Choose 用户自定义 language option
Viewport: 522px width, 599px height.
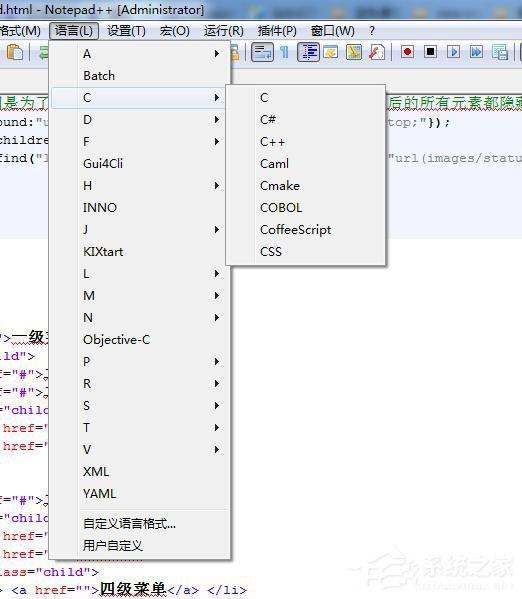point(140,546)
